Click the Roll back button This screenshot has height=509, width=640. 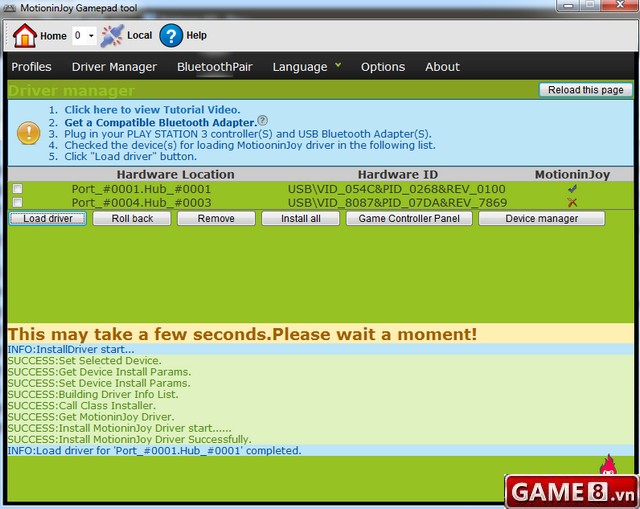pyautogui.click(x=132, y=218)
